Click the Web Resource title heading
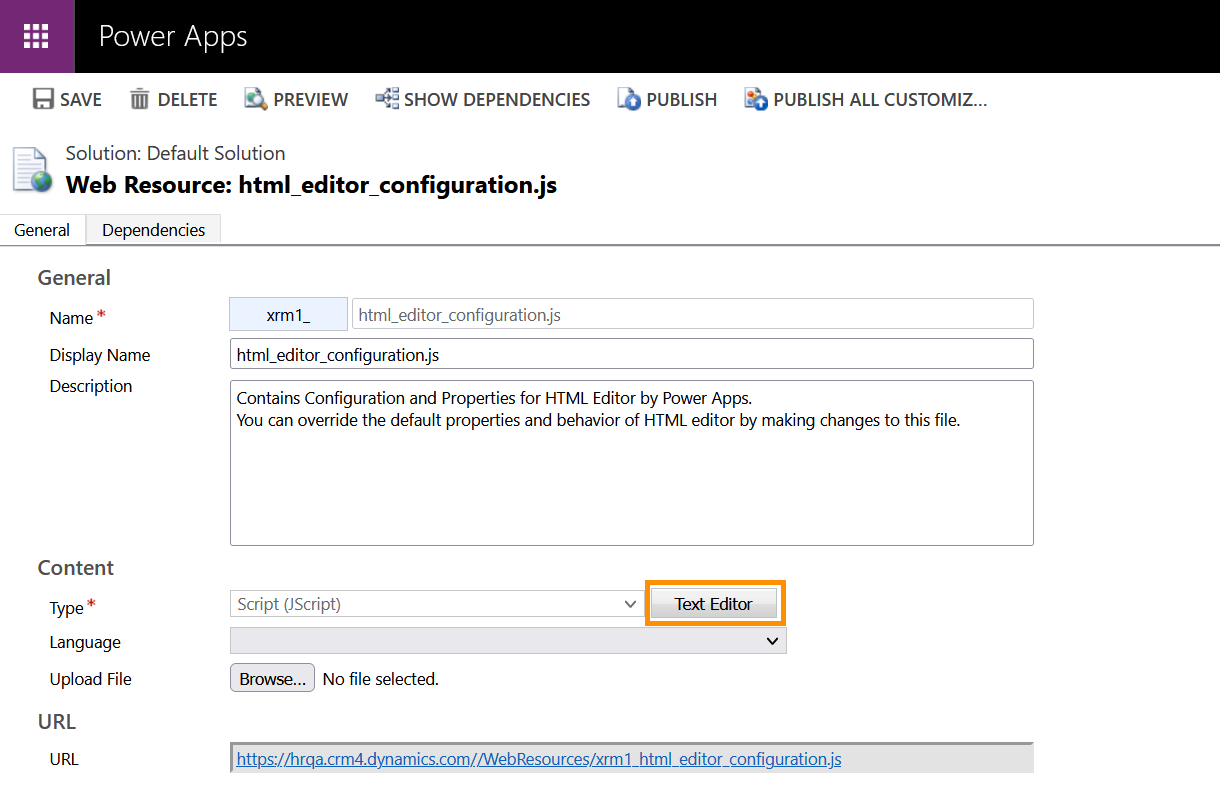 click(311, 185)
